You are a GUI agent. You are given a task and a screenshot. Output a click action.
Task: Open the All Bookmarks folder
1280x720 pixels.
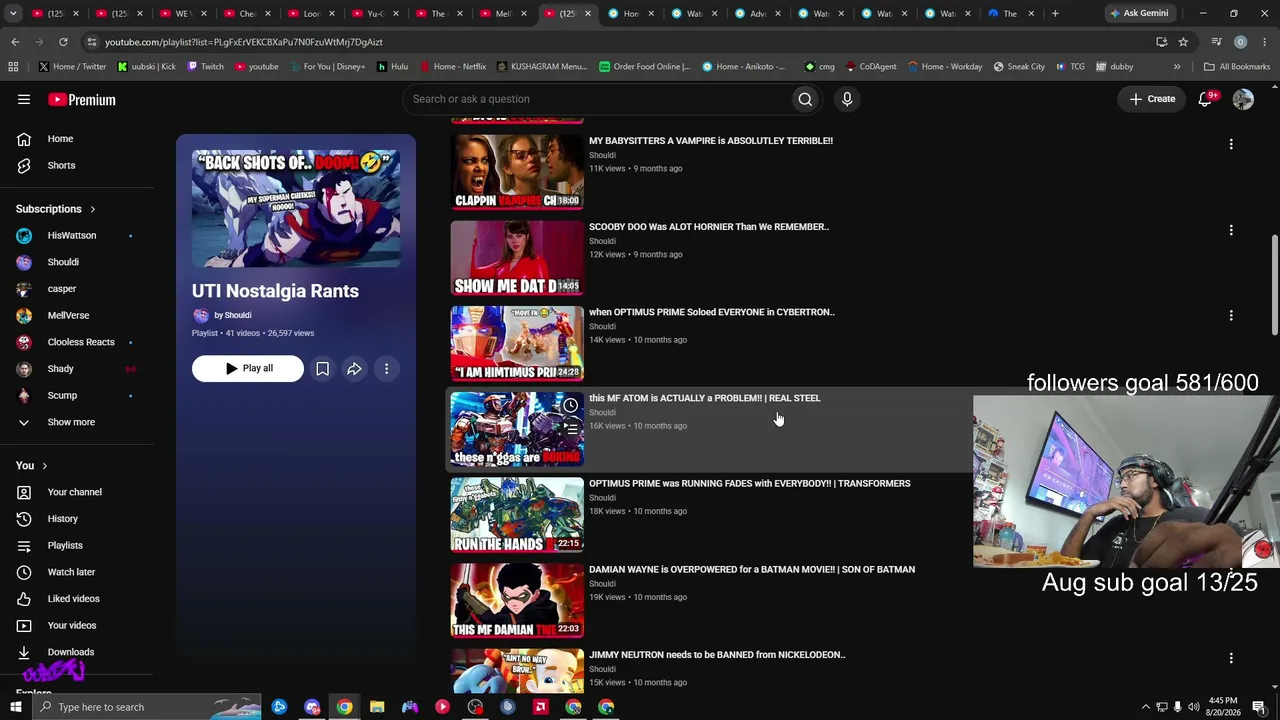pos(1237,67)
